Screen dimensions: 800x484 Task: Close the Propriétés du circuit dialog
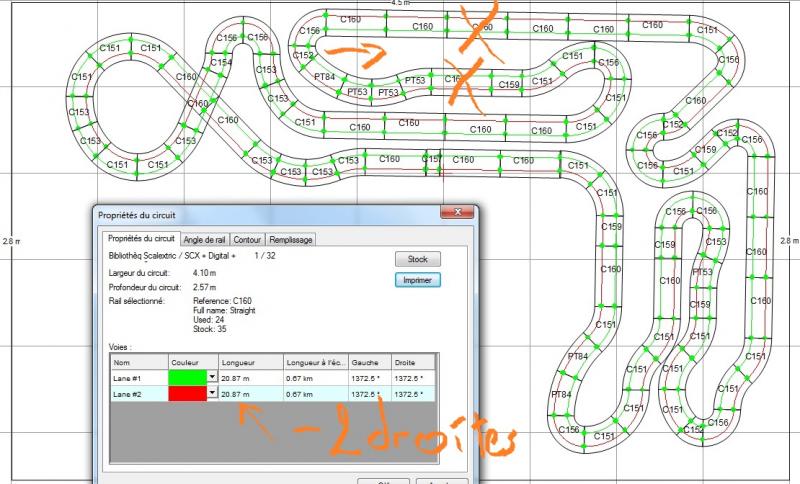[x=459, y=213]
